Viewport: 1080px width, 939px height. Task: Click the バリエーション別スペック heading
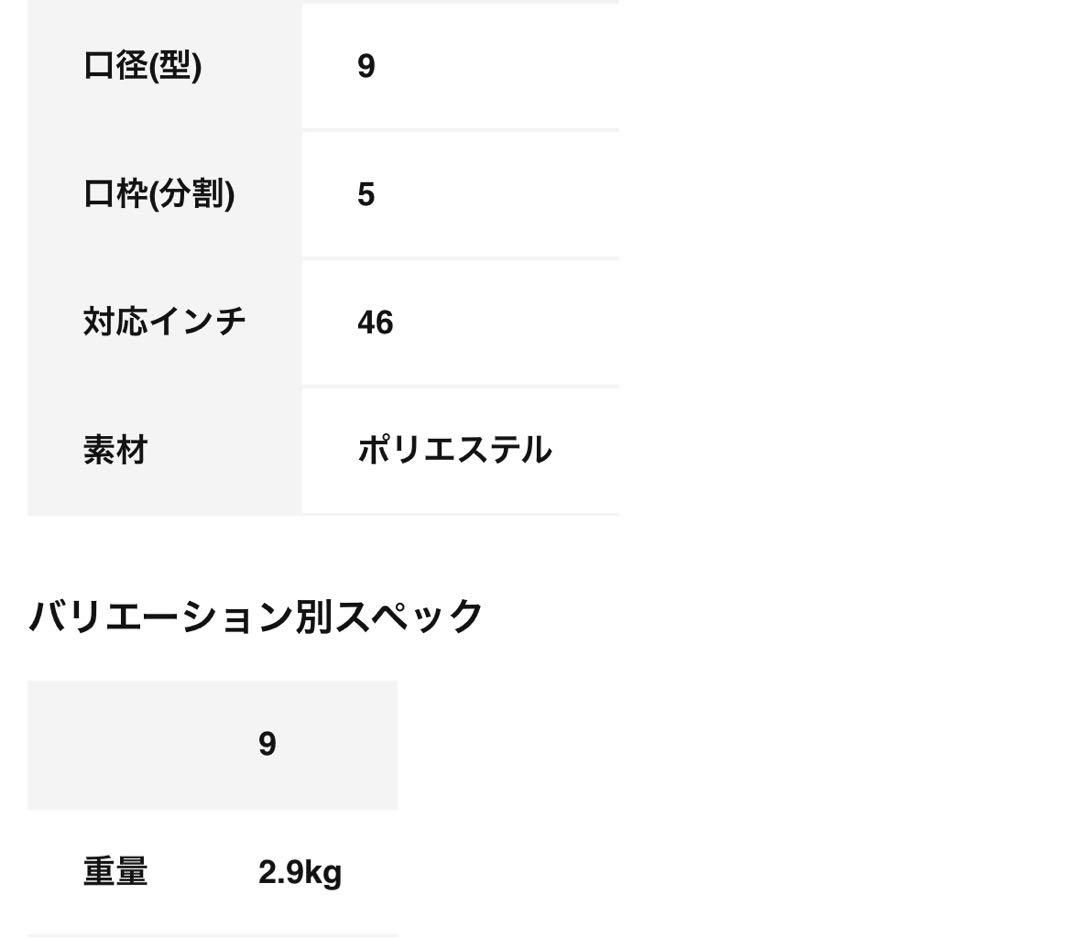255,616
